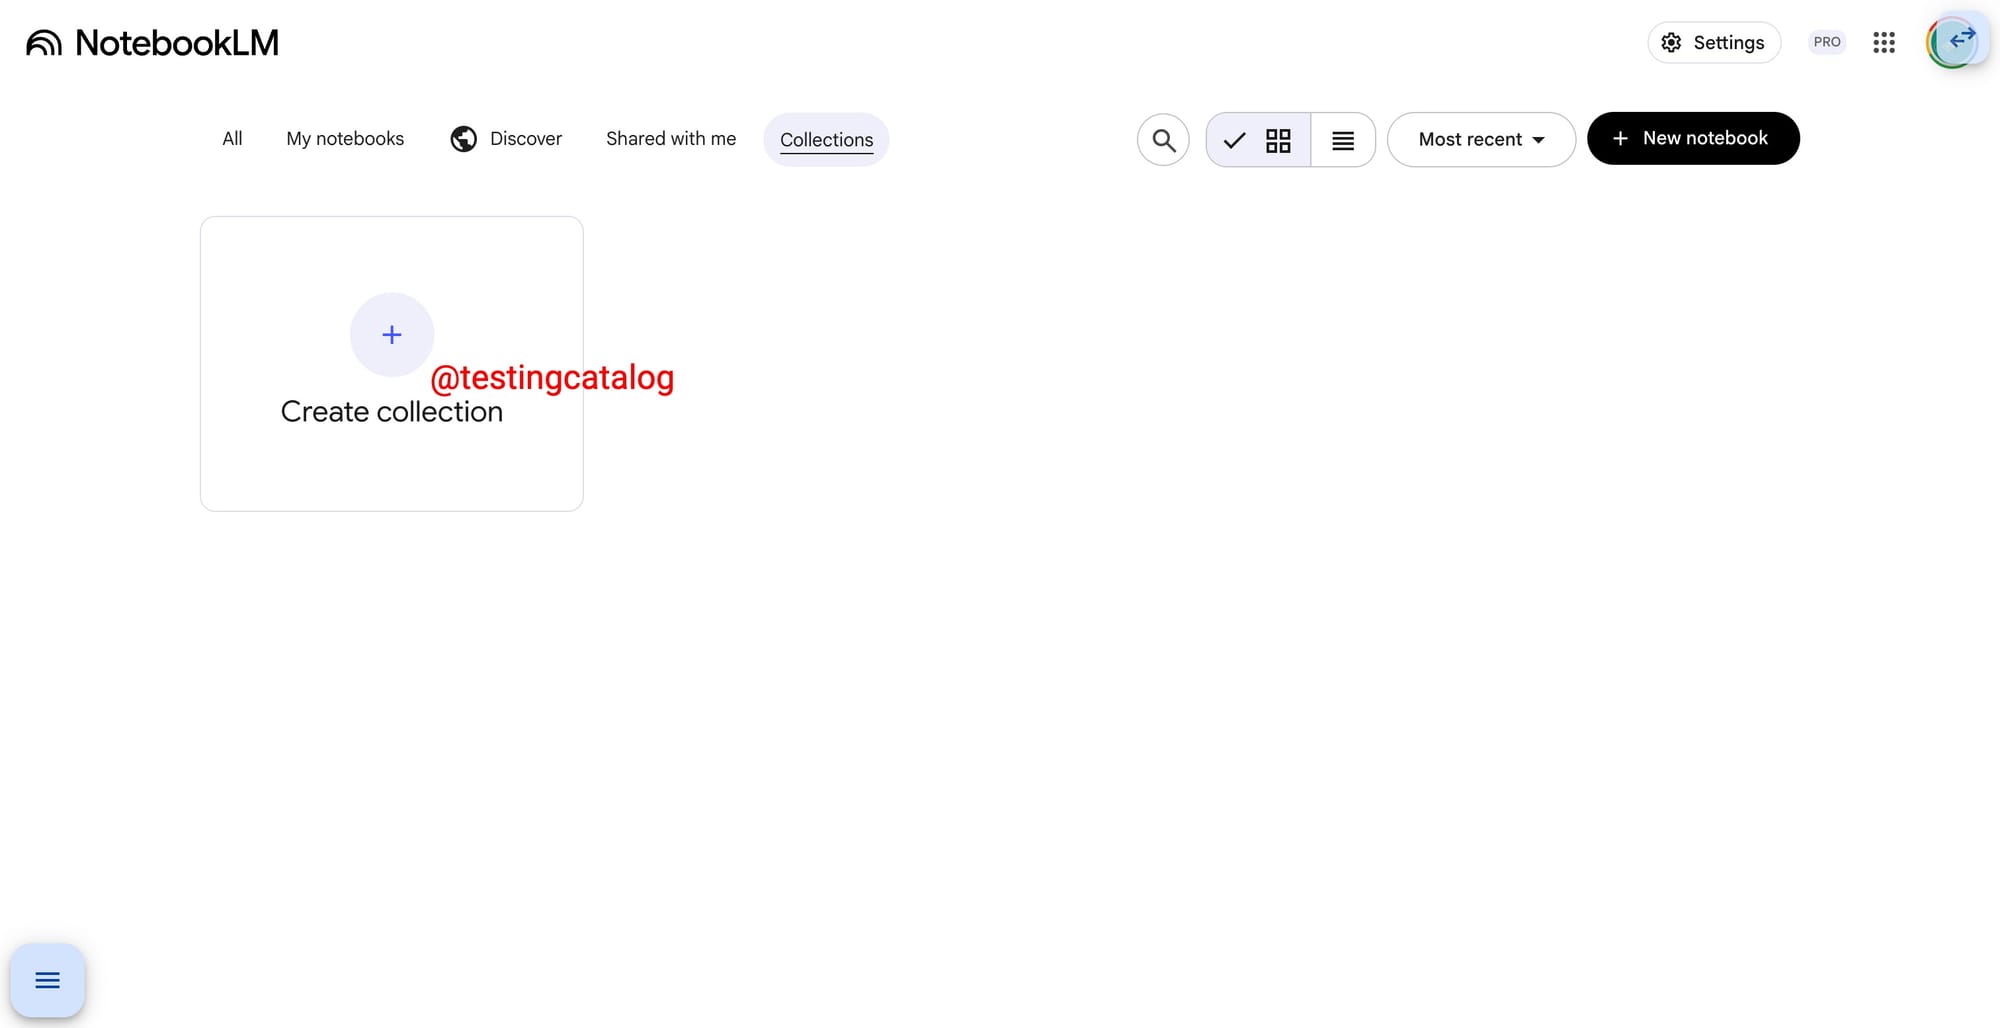This screenshot has height=1028, width=2000.
Task: Click the Most recent dropdown arrow
Action: tap(1538, 140)
